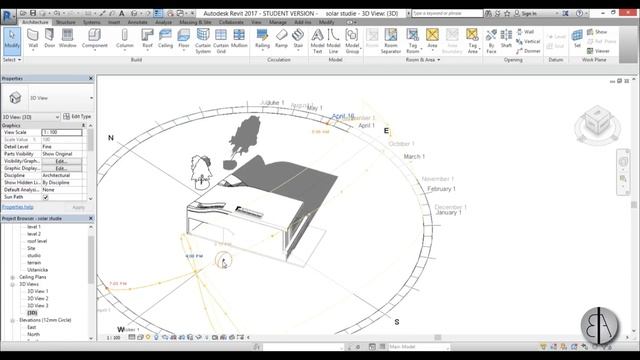
Task: Click the Model Text tool
Action: point(317,41)
